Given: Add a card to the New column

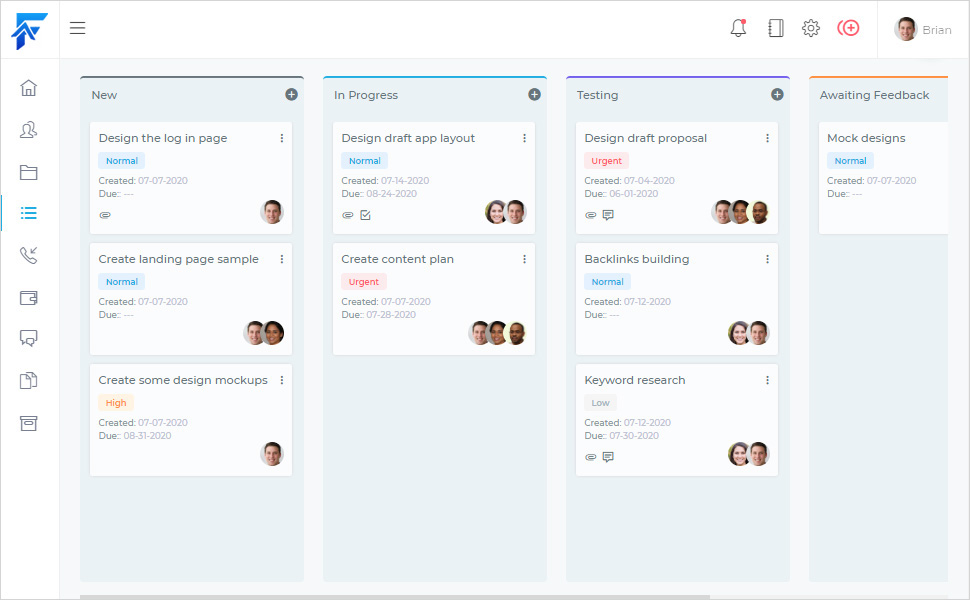Looking at the screenshot, I should coord(291,95).
